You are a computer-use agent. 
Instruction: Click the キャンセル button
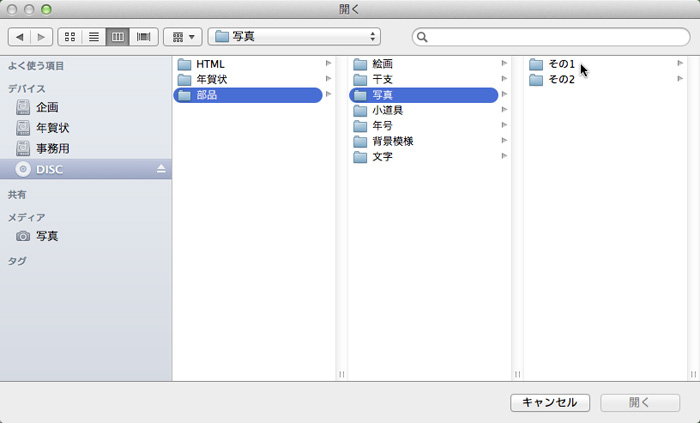coord(551,402)
